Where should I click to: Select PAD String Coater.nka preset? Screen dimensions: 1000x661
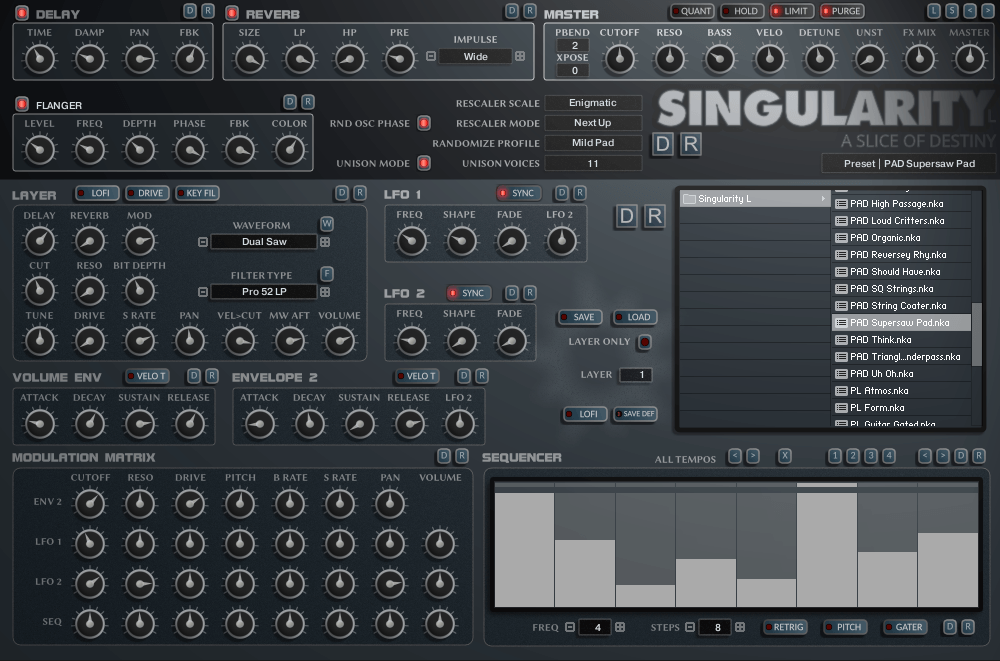point(897,306)
